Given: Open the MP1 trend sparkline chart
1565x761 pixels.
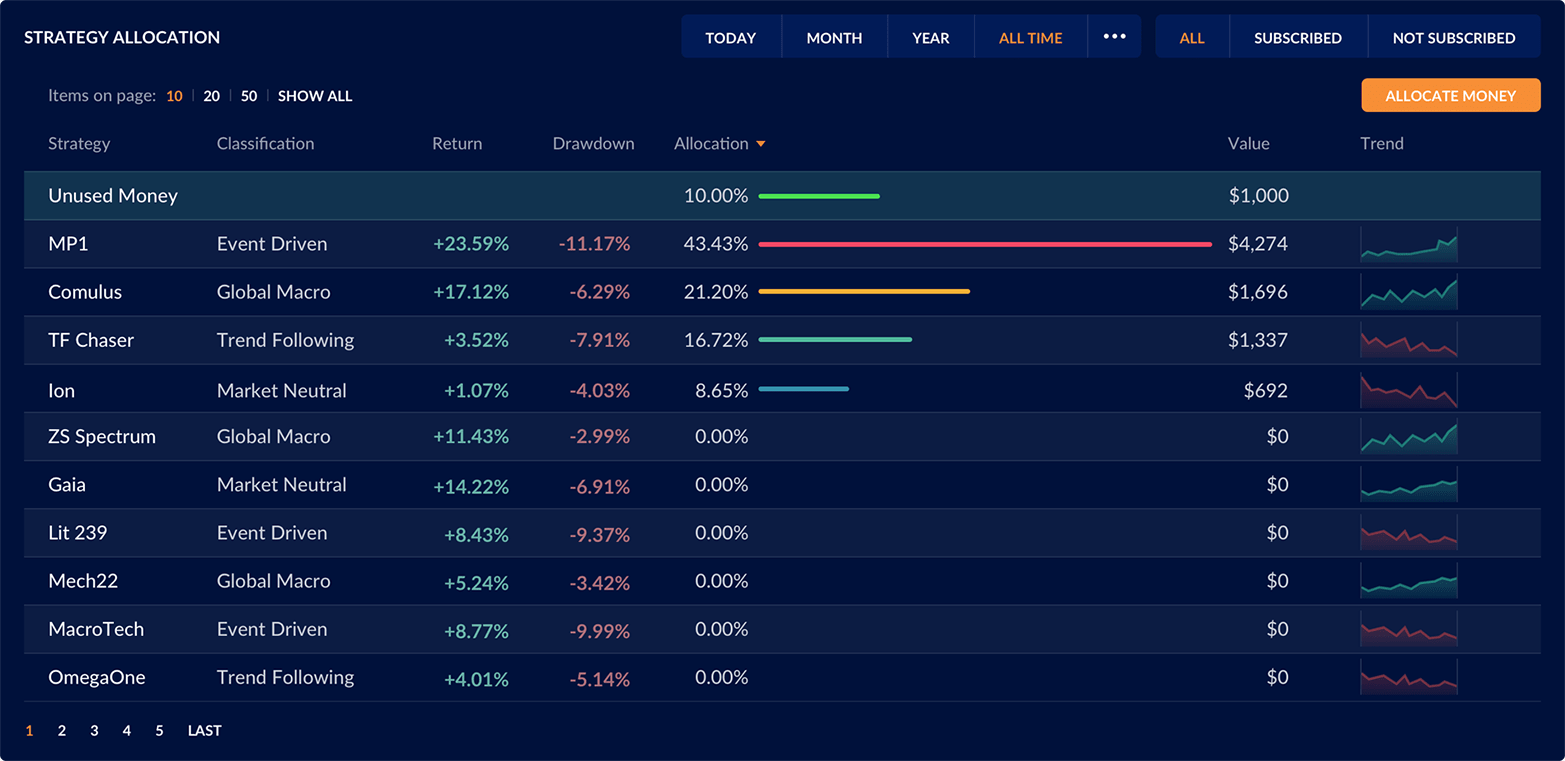Looking at the screenshot, I should pyautogui.click(x=1408, y=244).
